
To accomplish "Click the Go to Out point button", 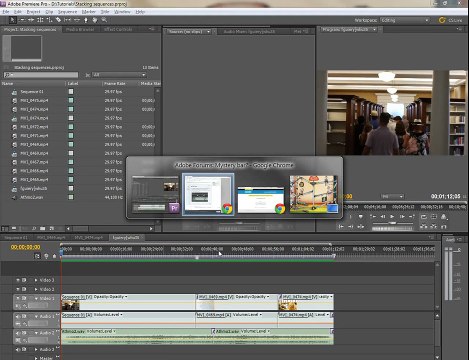I will [x=350, y=227].
